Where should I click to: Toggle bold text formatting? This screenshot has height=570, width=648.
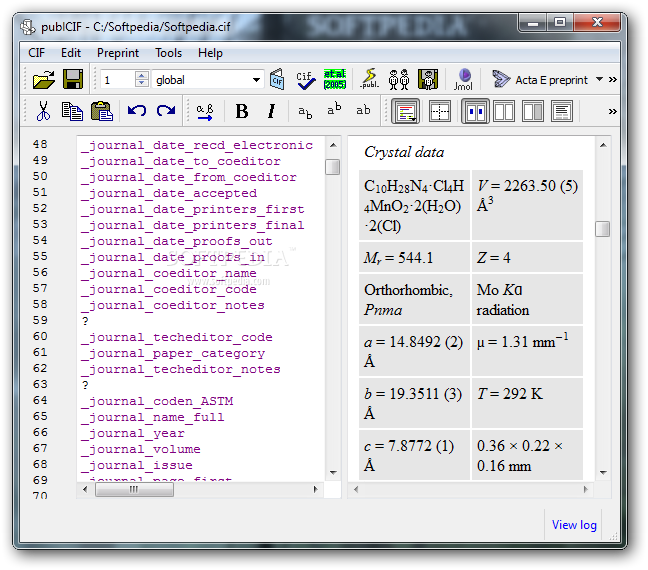241,111
